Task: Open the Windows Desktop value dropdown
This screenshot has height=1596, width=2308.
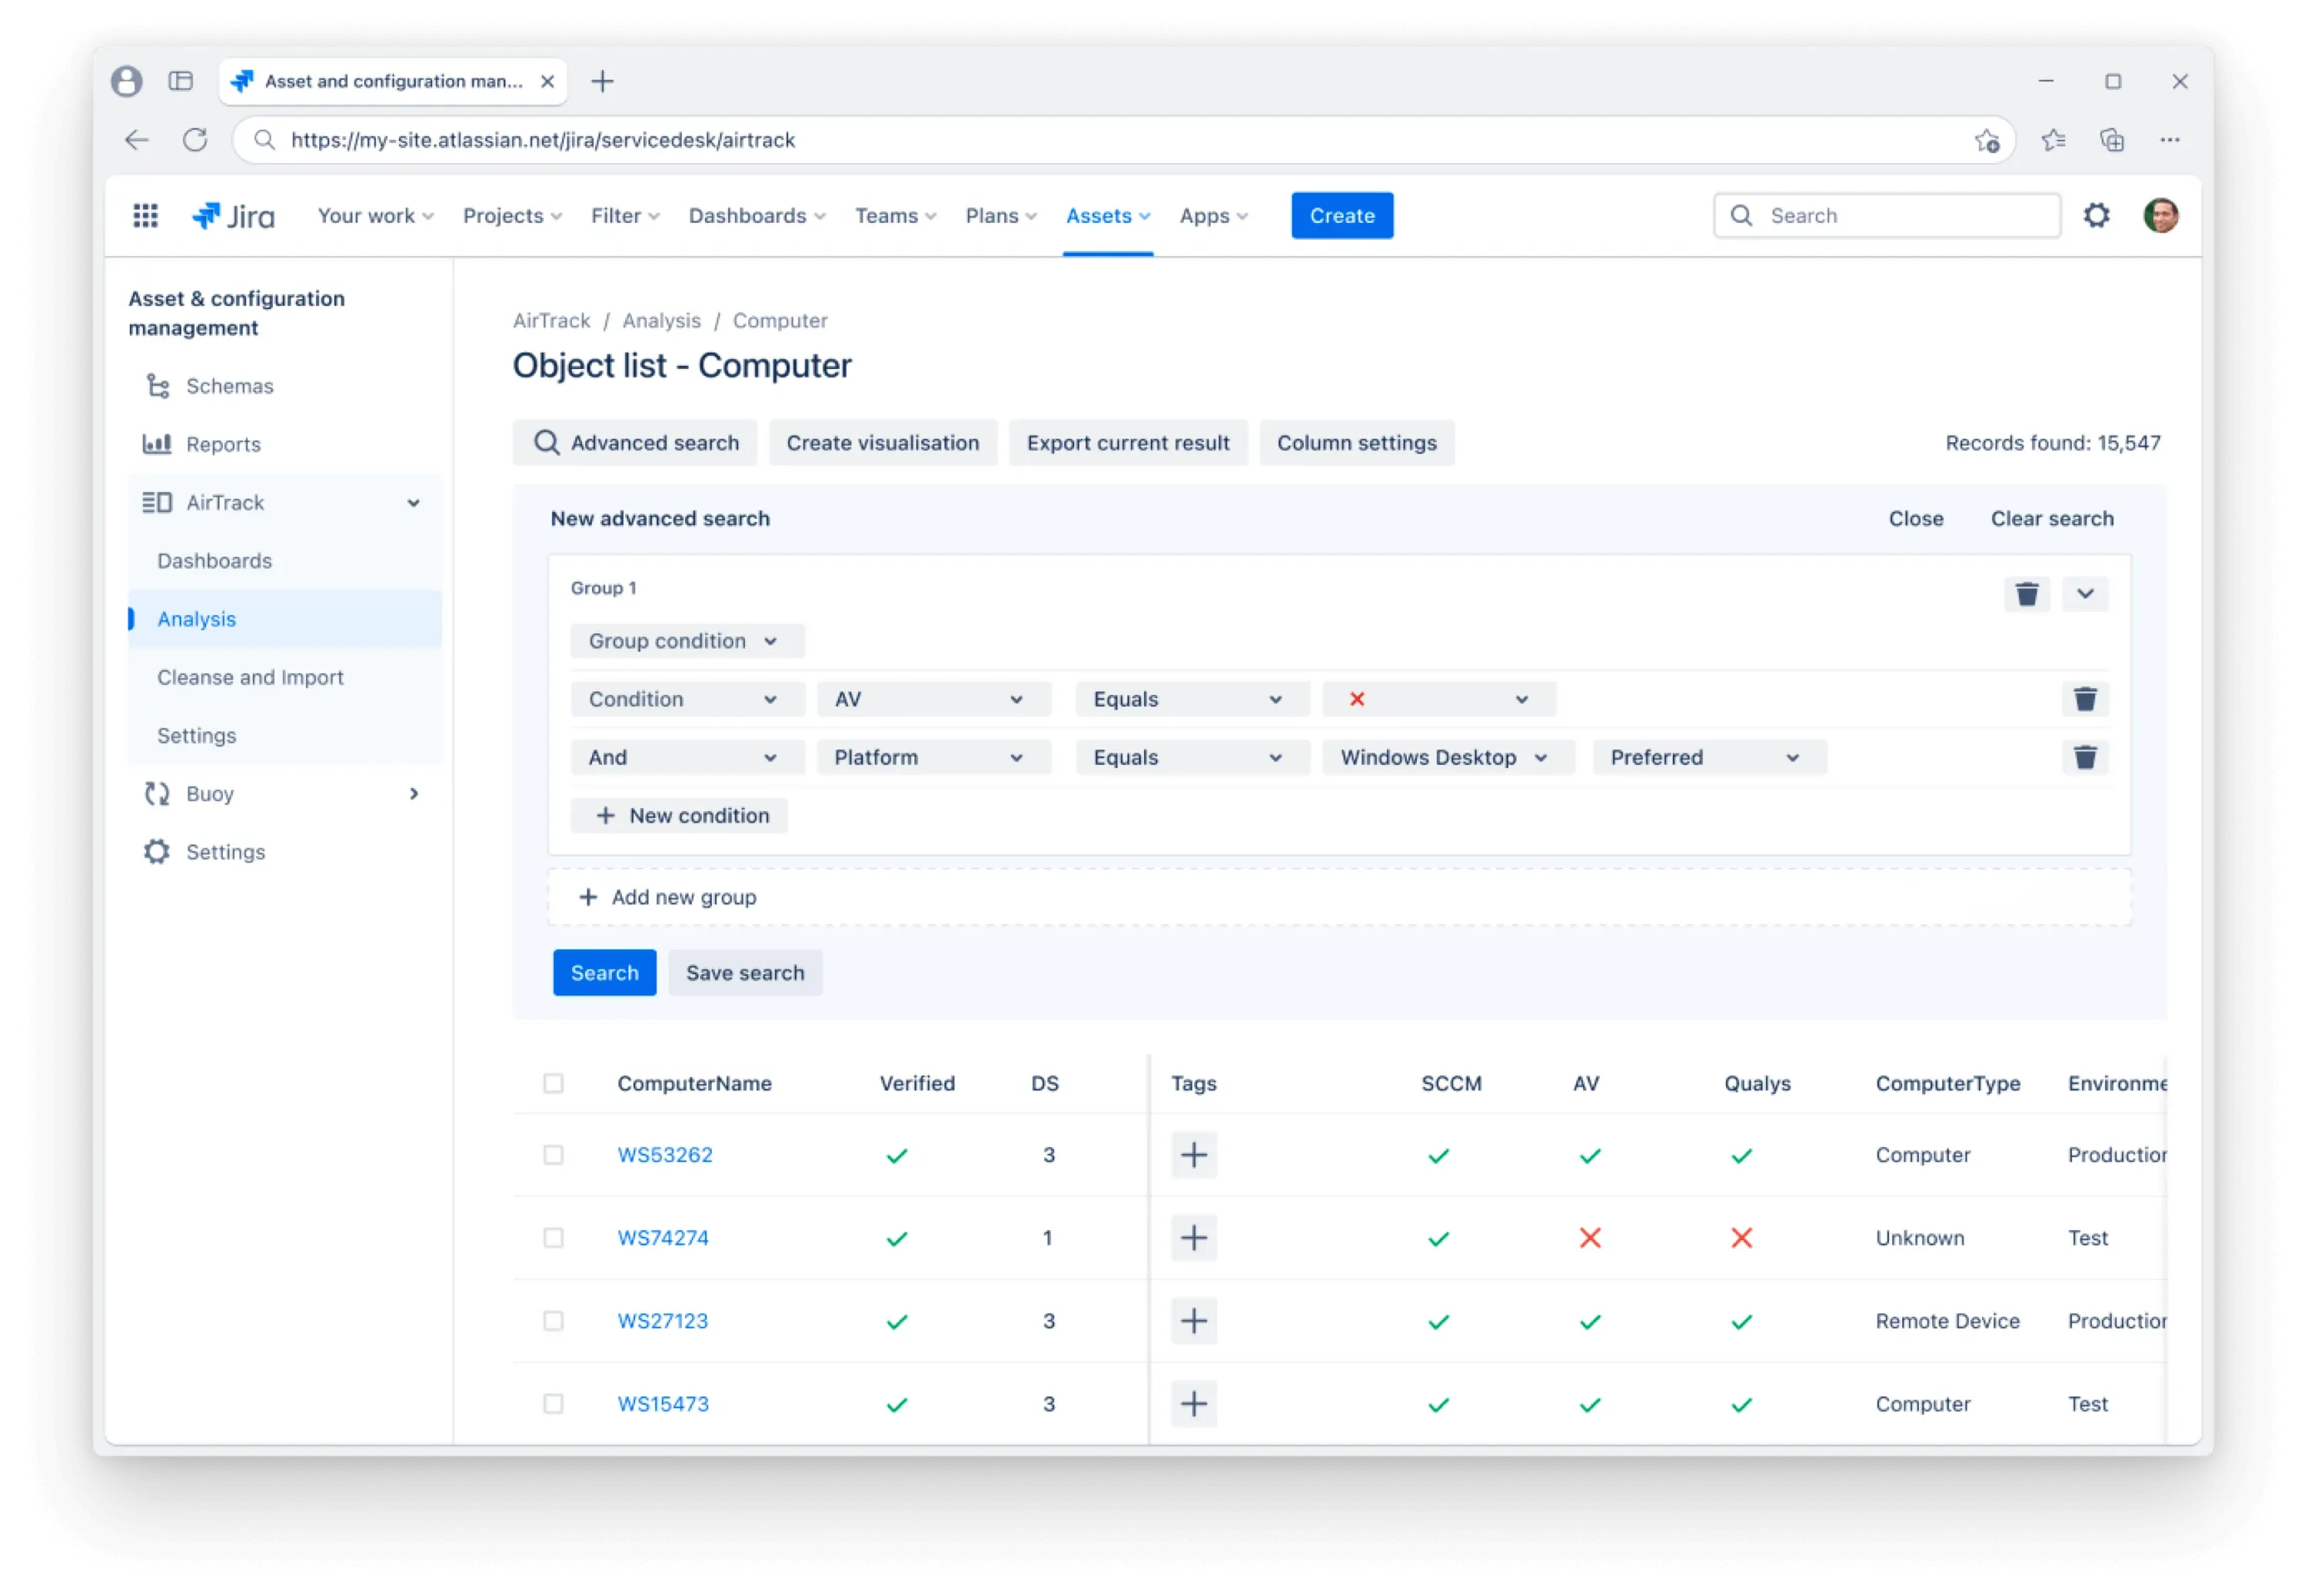Action: 1446,757
